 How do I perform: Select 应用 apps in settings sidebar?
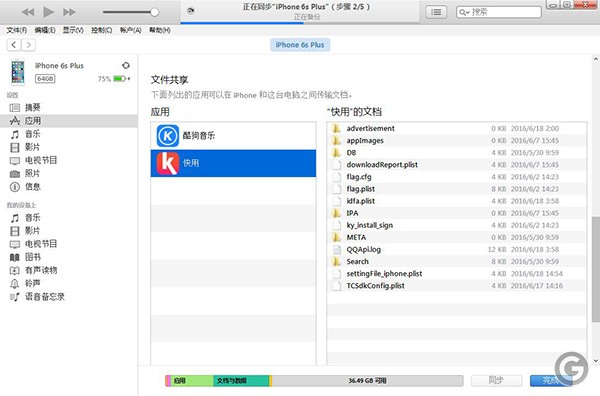(69, 121)
